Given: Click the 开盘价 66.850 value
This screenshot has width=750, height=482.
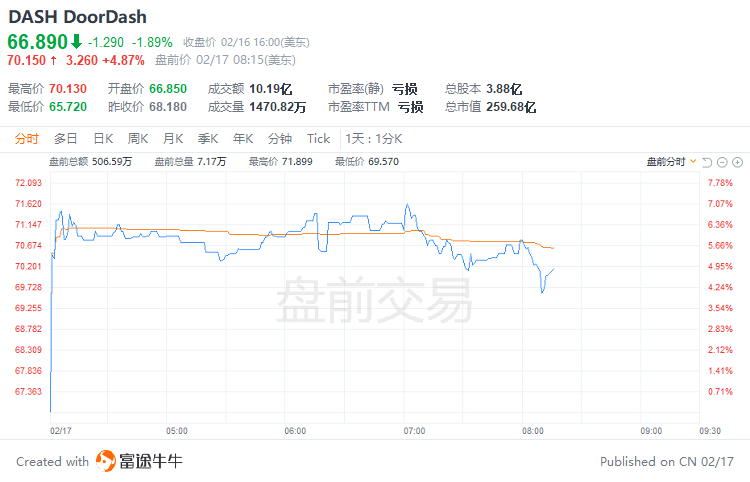Looking at the screenshot, I should coord(168,88).
